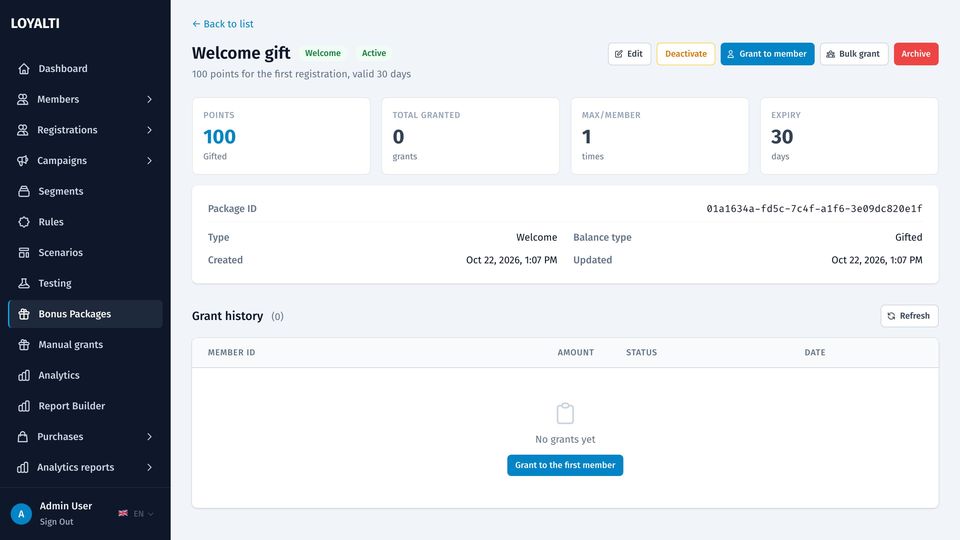Click the Testing flask icon
Image resolution: width=960 pixels, height=540 pixels.
coord(24,283)
